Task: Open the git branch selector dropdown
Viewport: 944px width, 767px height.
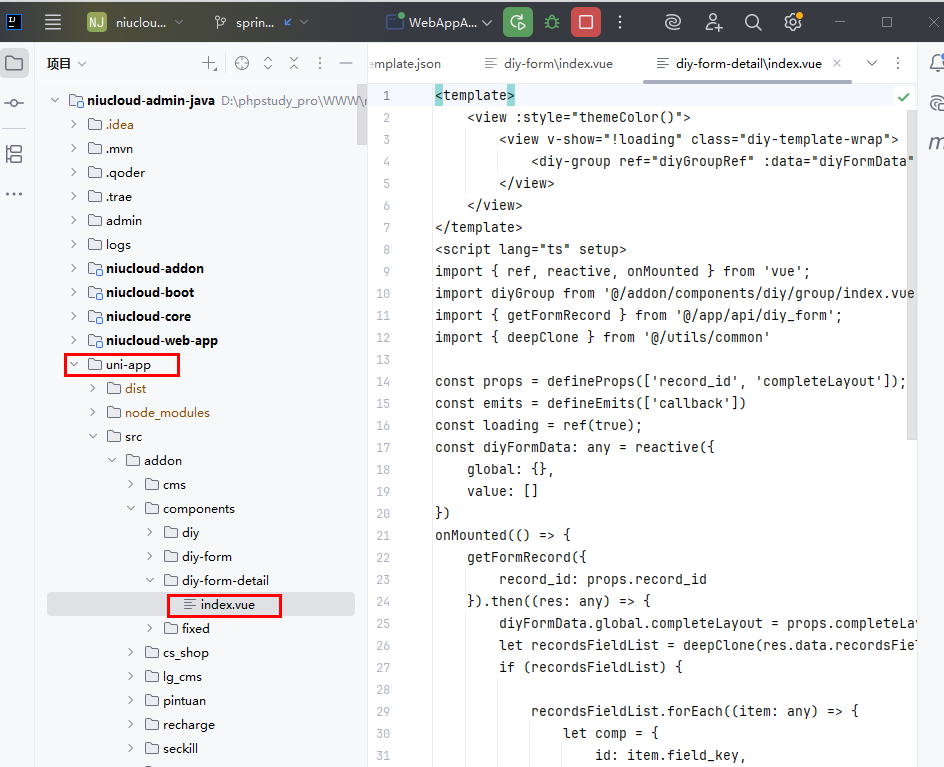Action: (260, 22)
